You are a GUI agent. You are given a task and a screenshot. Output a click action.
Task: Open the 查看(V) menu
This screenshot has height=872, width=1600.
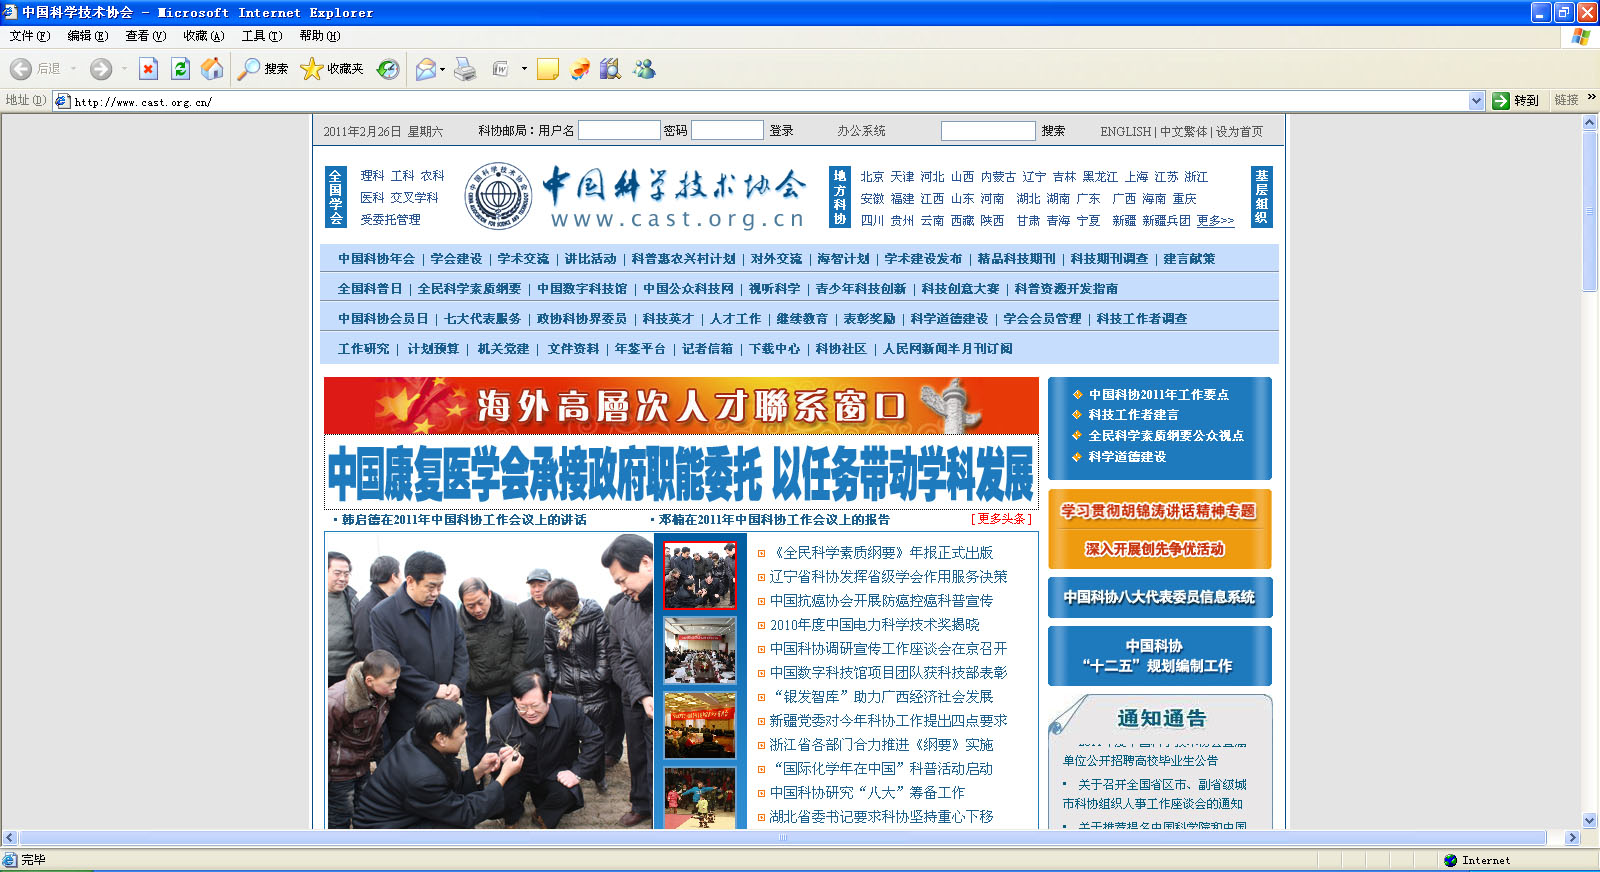[x=146, y=36]
